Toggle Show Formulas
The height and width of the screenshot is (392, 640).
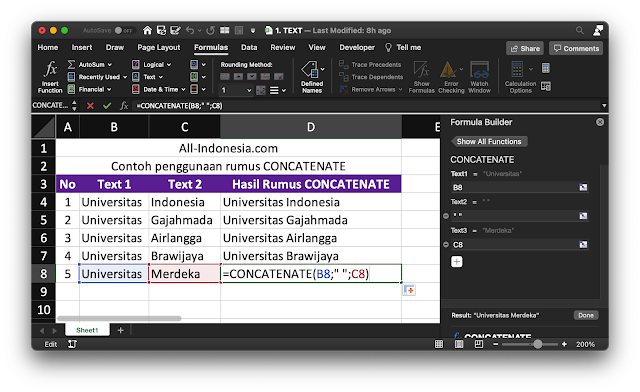421,77
